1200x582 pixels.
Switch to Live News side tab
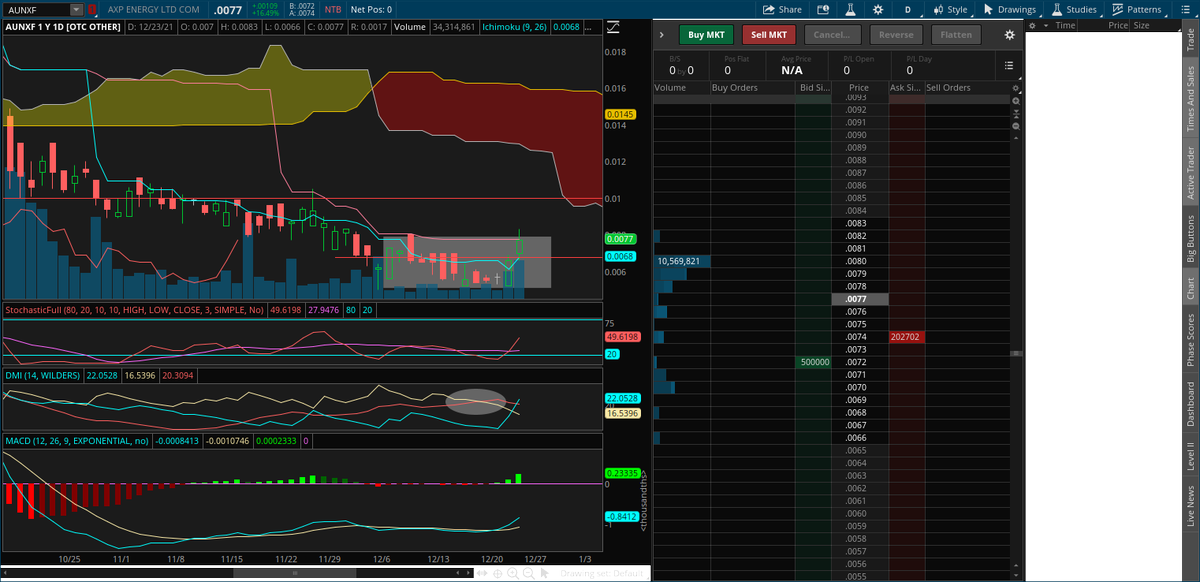1190,506
